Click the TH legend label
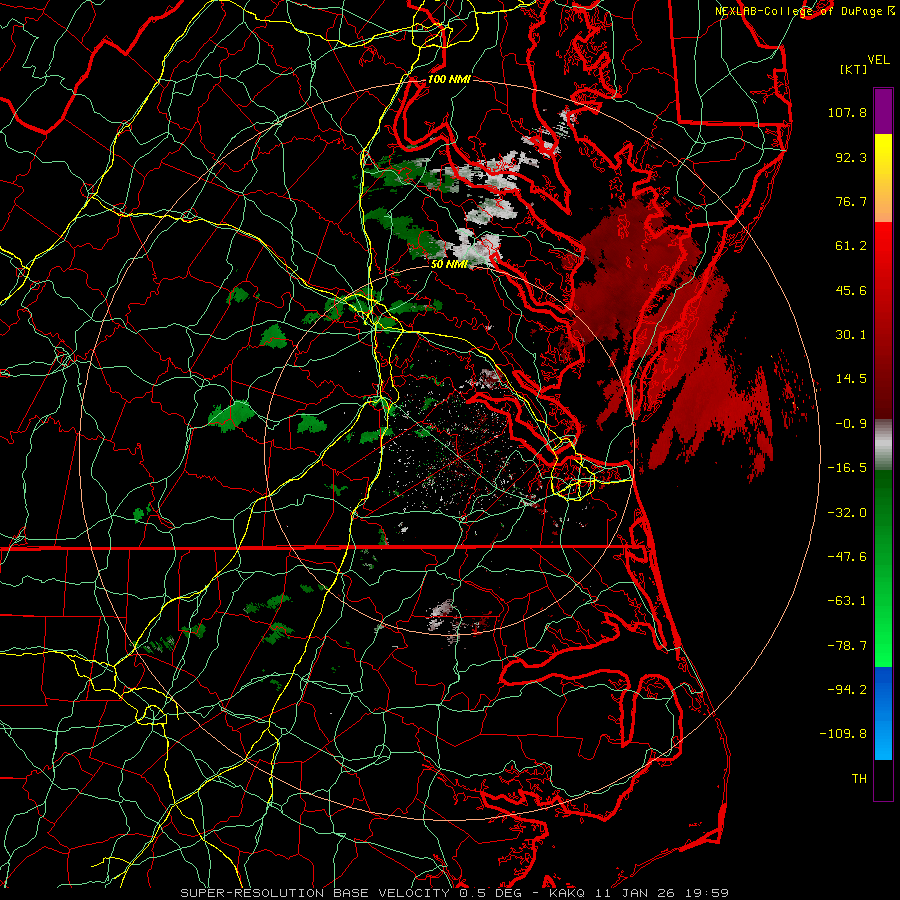 point(859,779)
